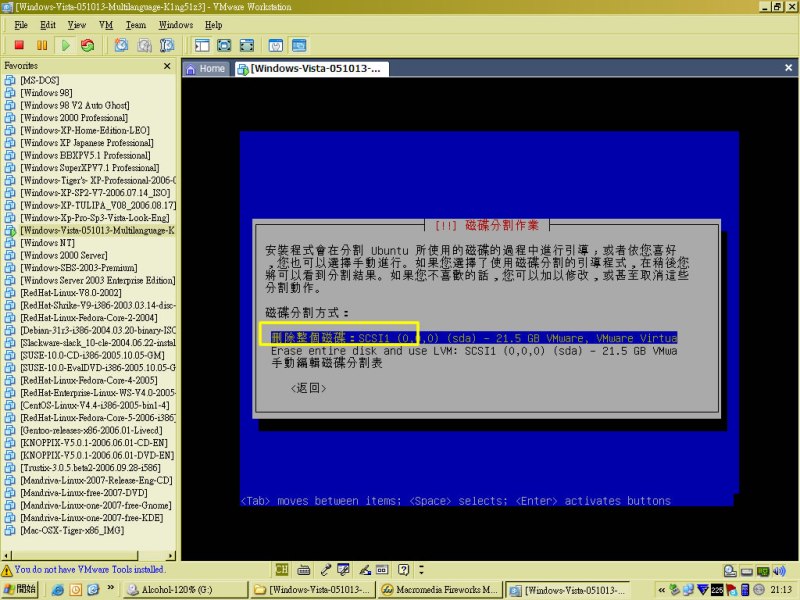Viewport: 800px width, 600px height.
Task: Open the View menu
Action: click(x=77, y=25)
